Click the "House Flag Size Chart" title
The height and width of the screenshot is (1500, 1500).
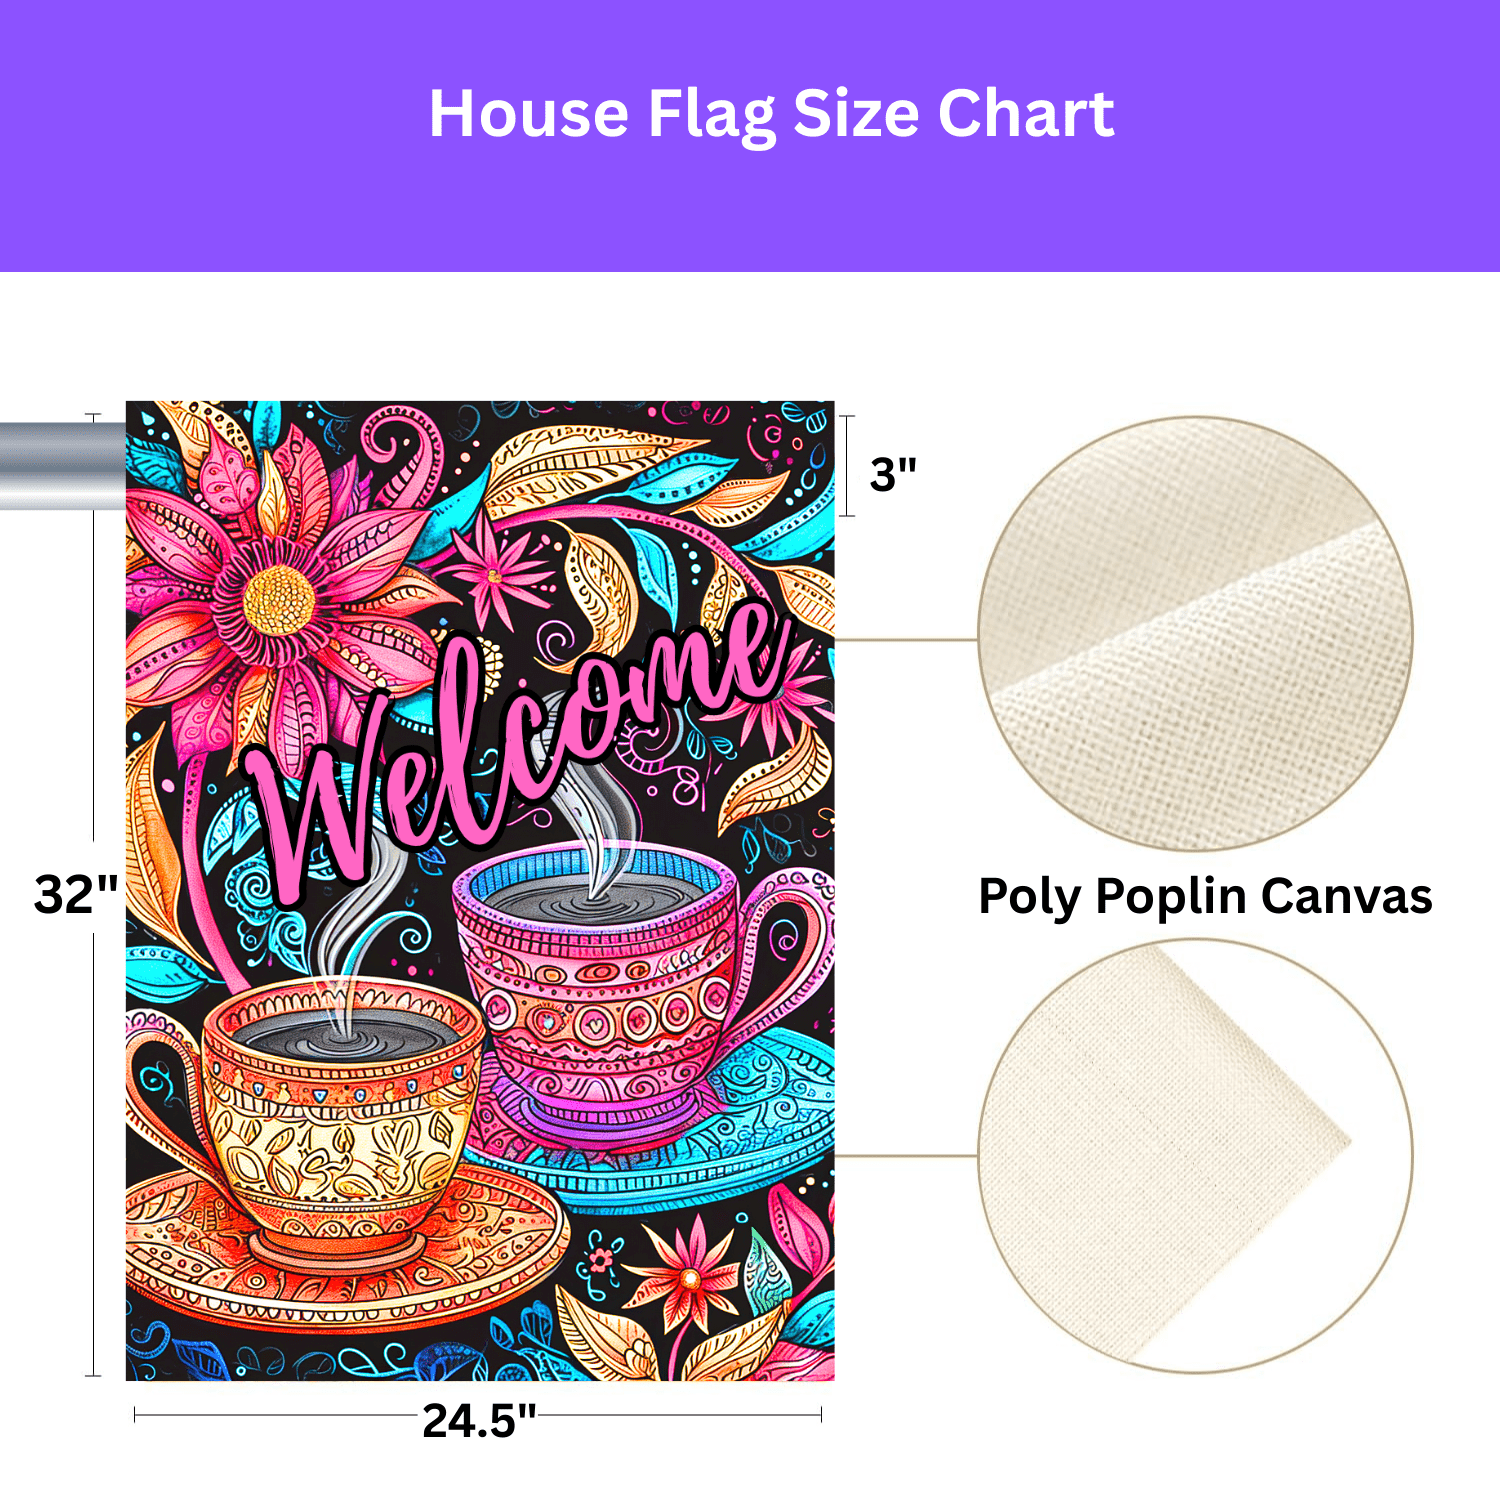coord(771,114)
